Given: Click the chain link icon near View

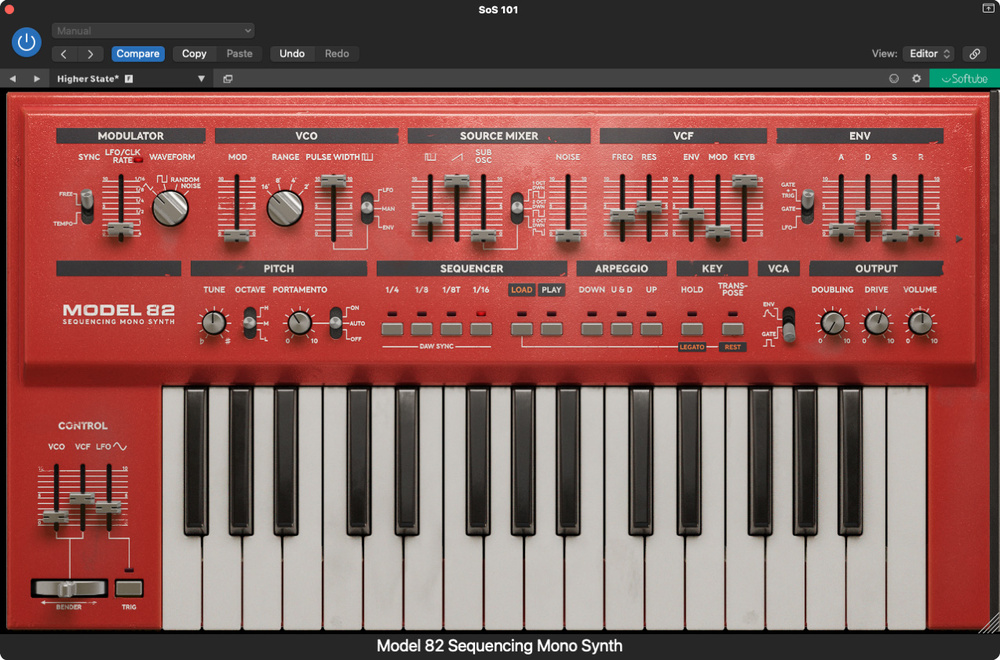Looking at the screenshot, I should 975,53.
